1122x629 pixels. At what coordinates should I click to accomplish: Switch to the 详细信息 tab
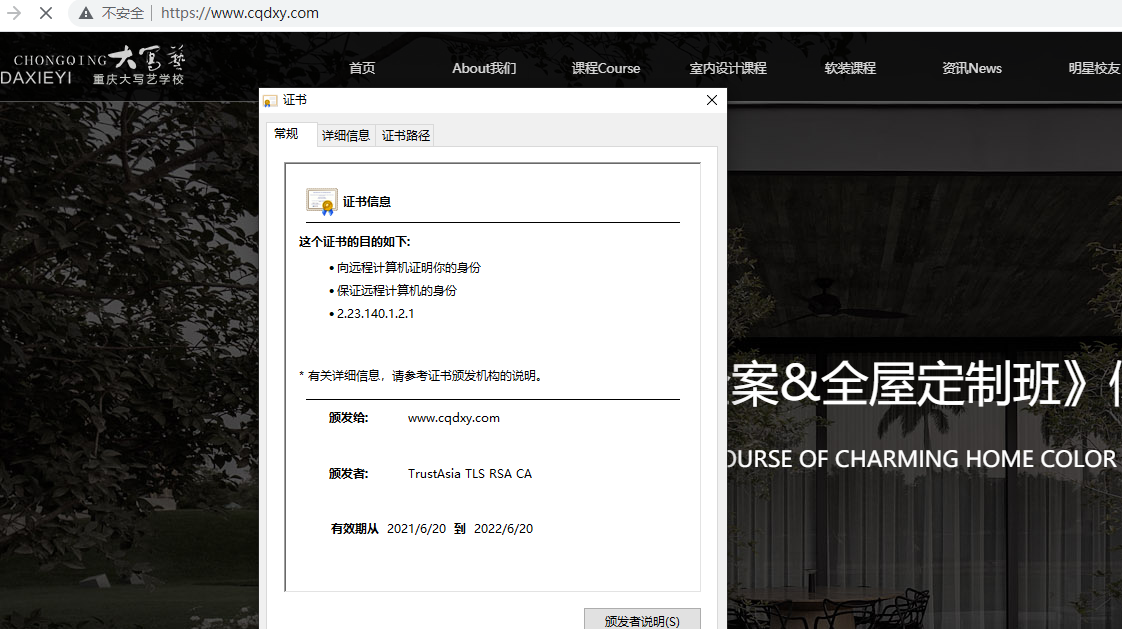[x=345, y=134]
